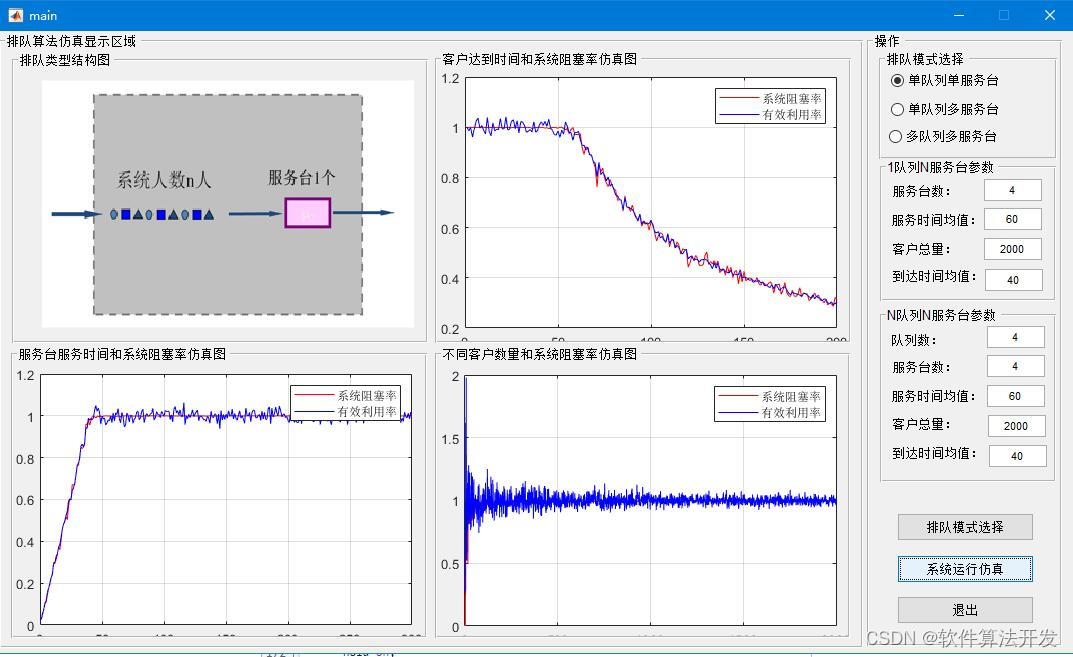Minimize the main window

[x=959, y=15]
